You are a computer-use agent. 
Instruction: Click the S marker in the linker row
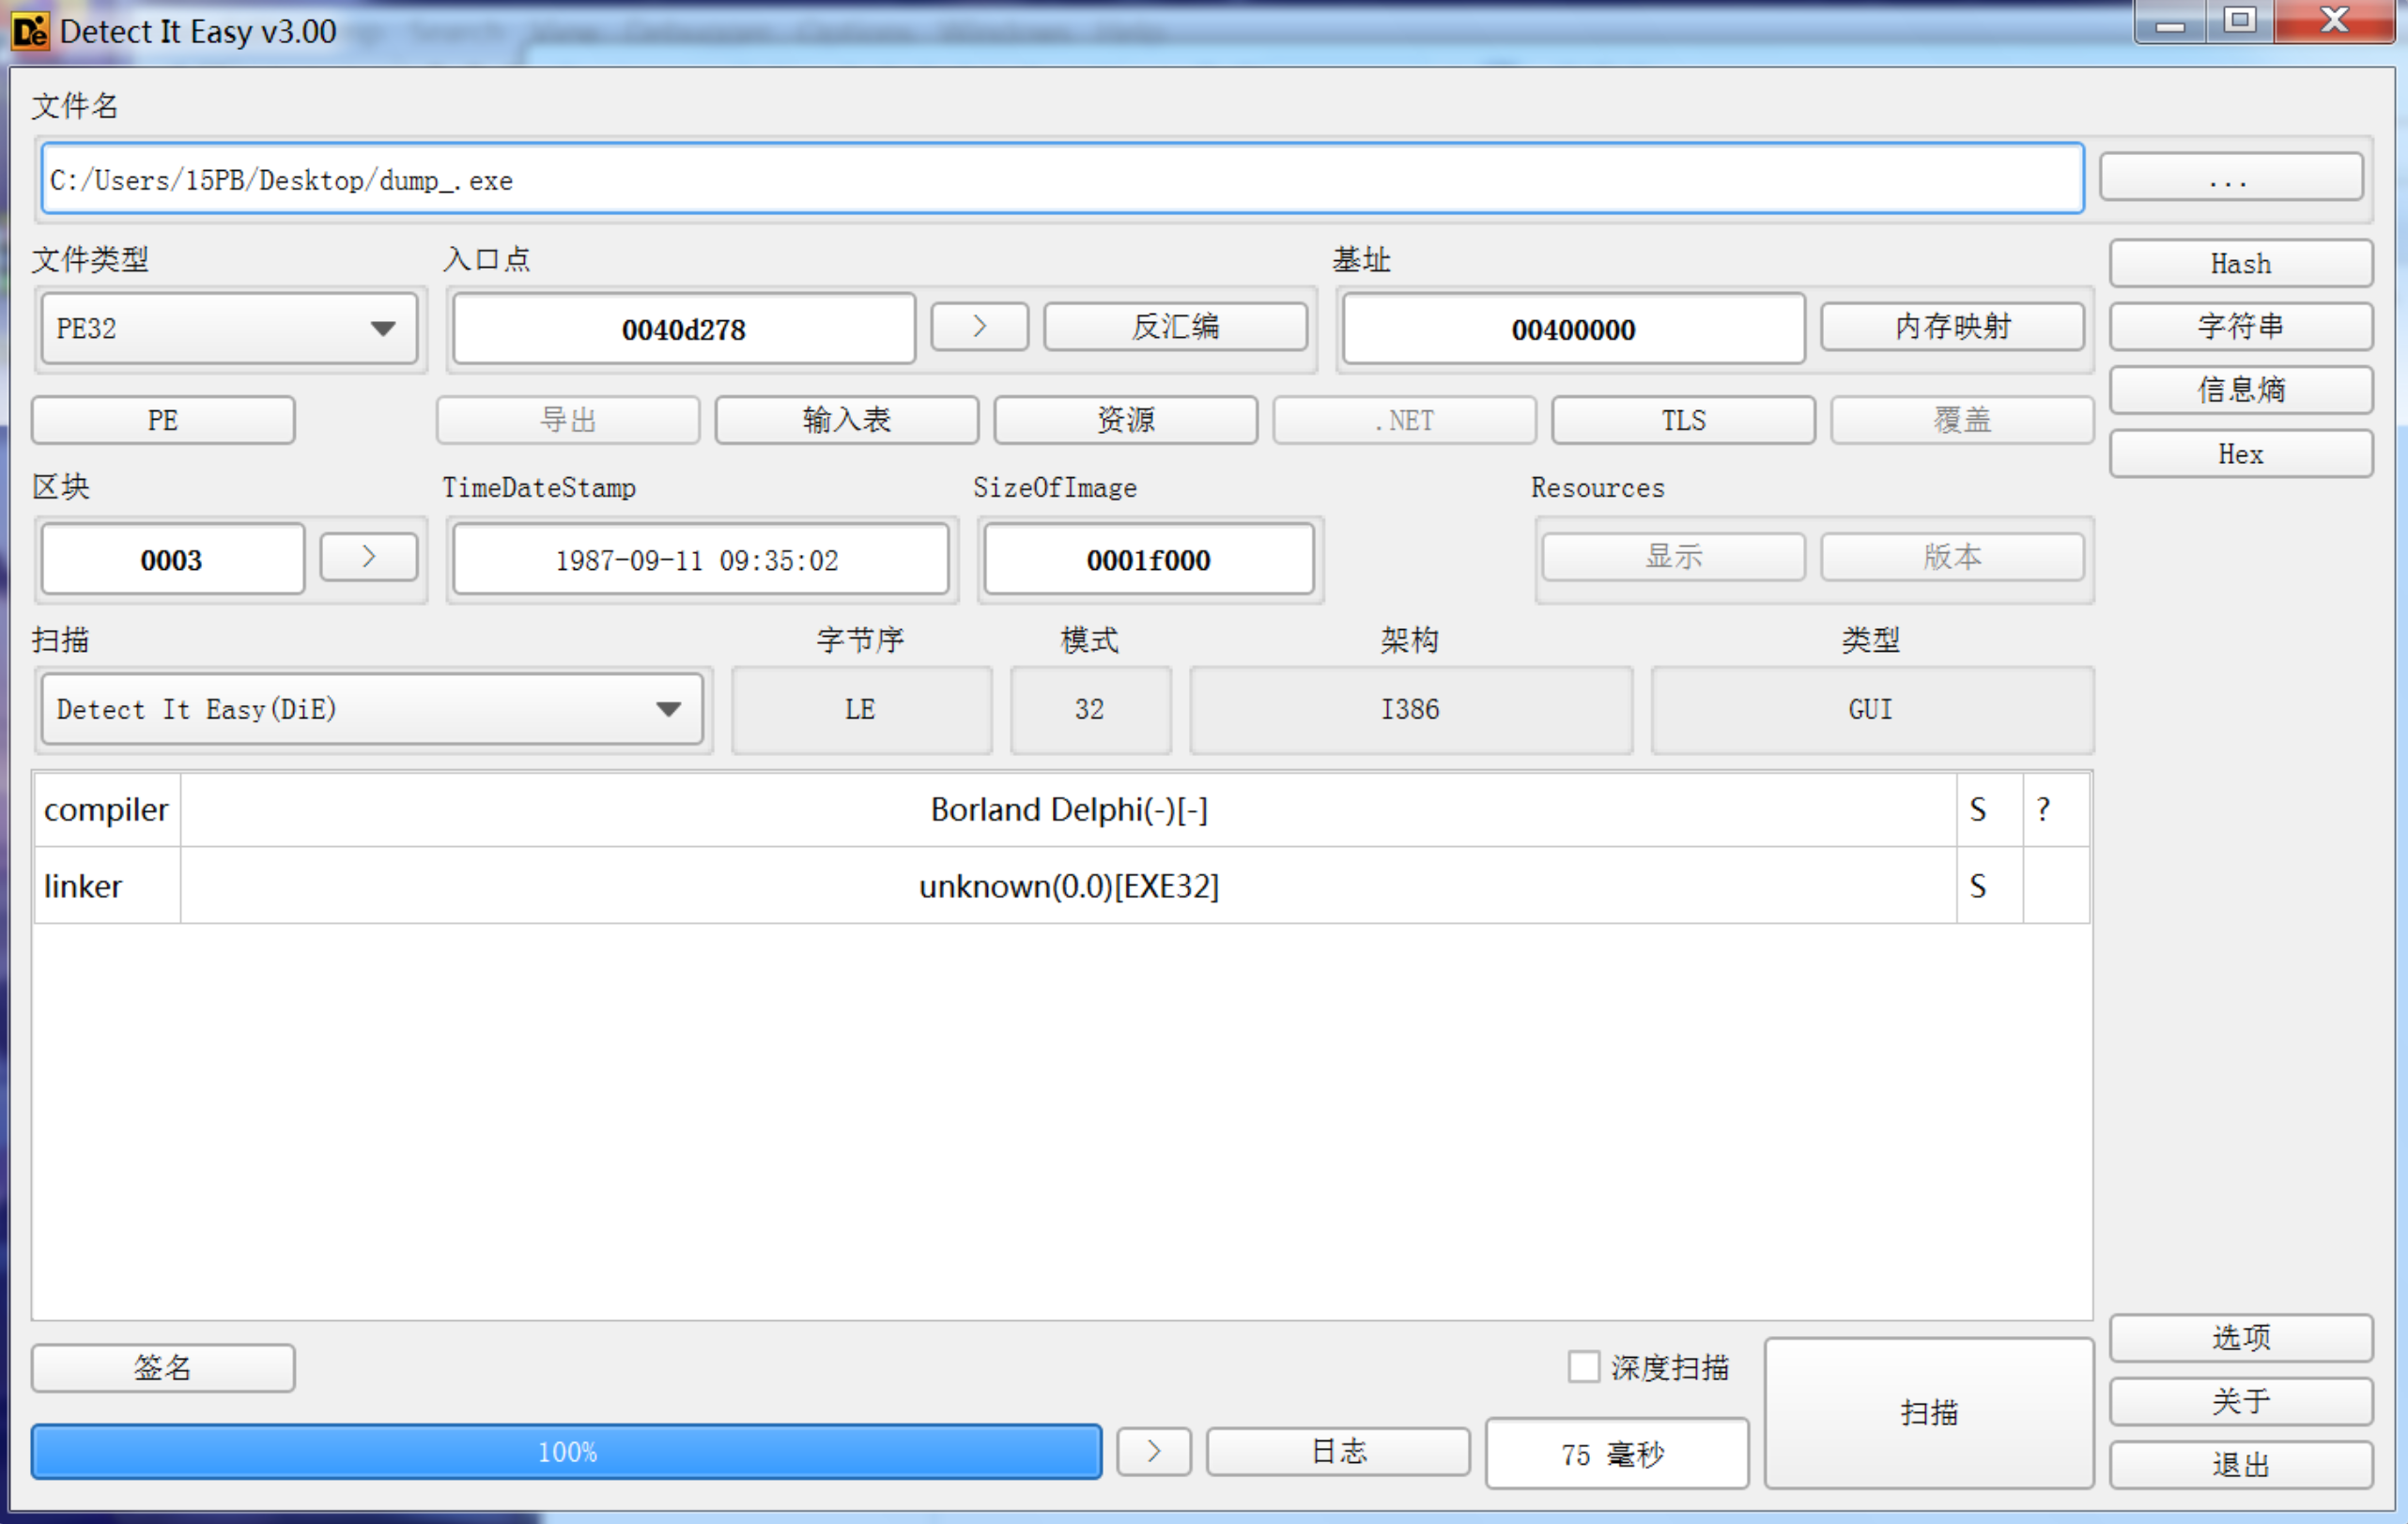coord(1977,886)
